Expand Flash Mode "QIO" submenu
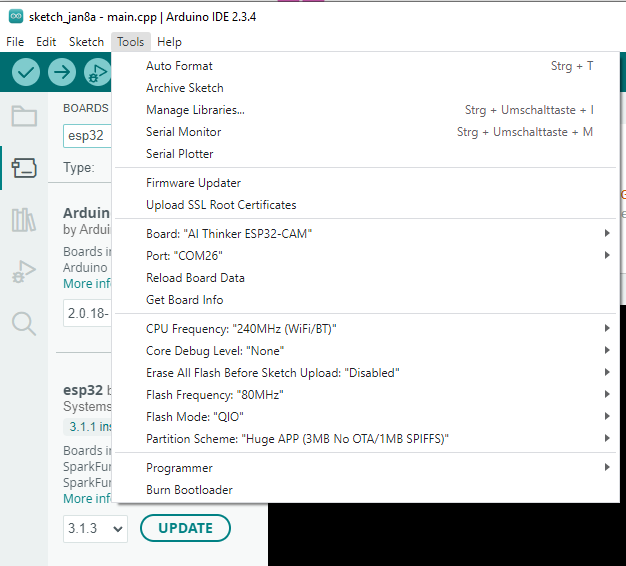 367,417
